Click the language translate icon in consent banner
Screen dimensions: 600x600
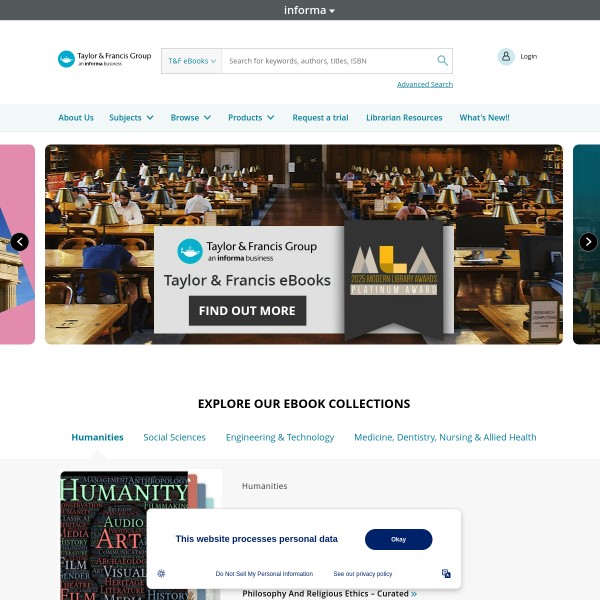click(446, 573)
